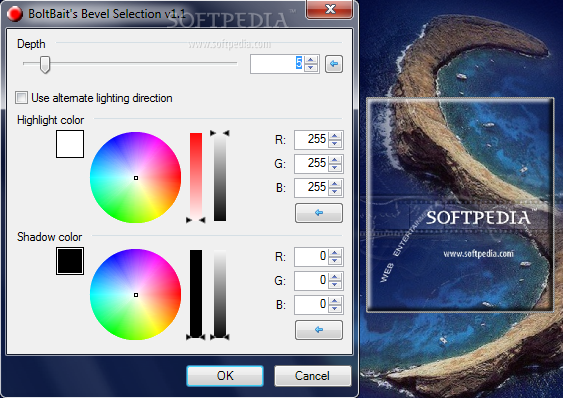
Task: Increase Shadow R value spinner up
Action: point(335,253)
